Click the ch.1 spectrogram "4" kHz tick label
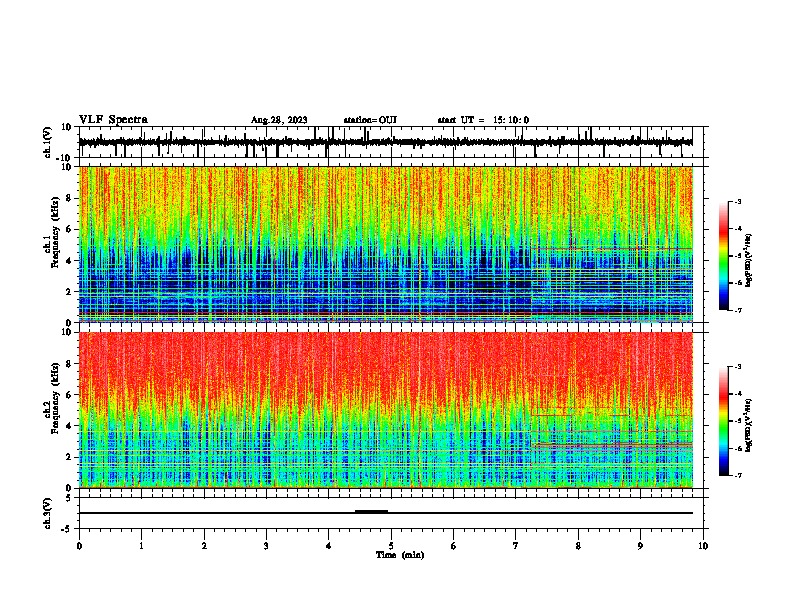 (69, 261)
